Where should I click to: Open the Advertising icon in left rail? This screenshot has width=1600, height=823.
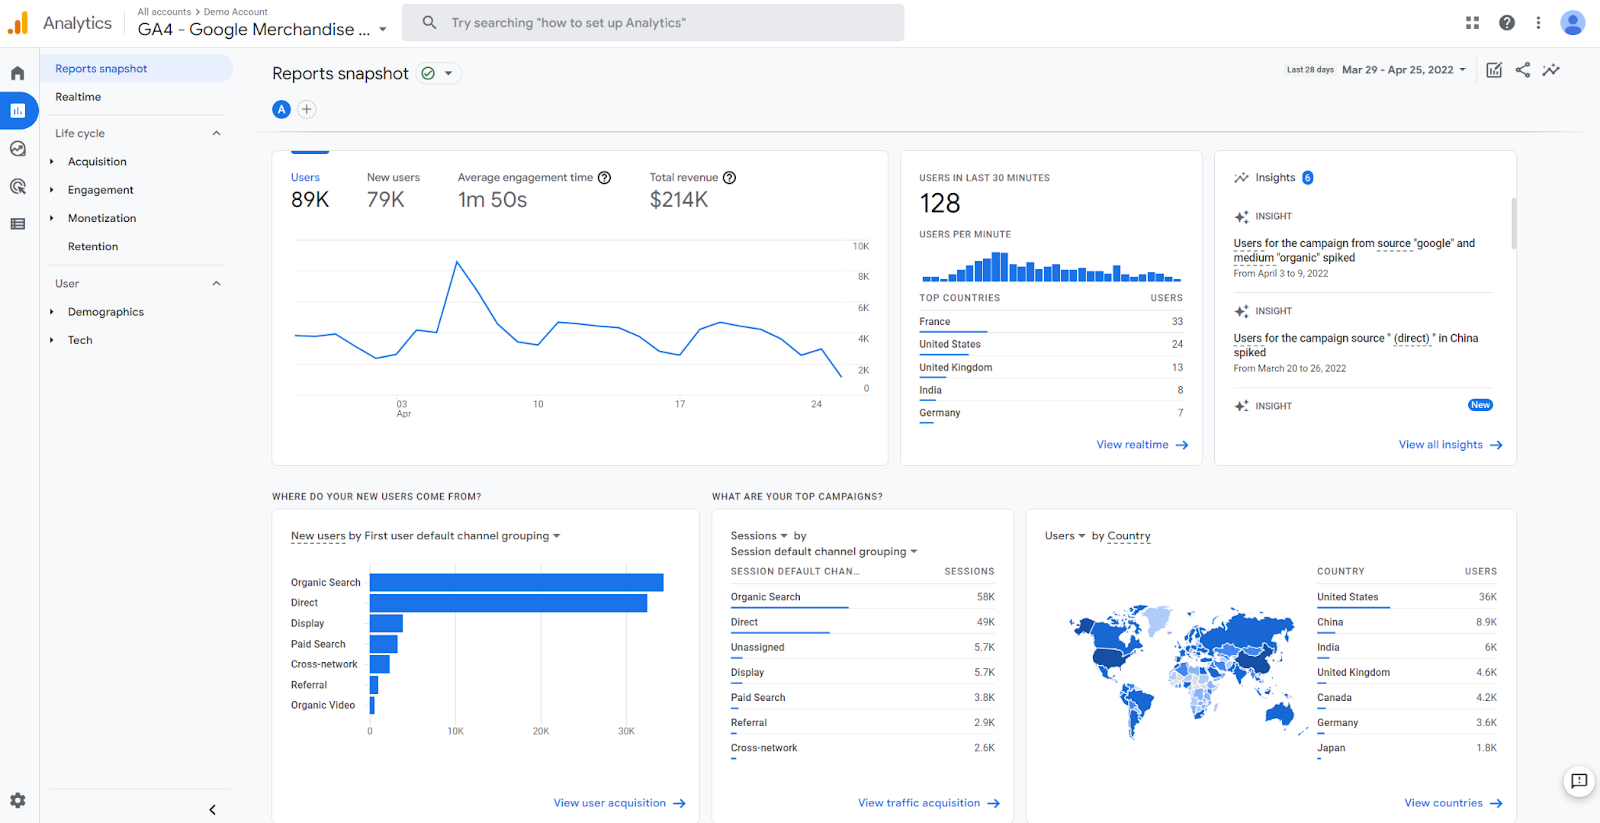click(17, 186)
